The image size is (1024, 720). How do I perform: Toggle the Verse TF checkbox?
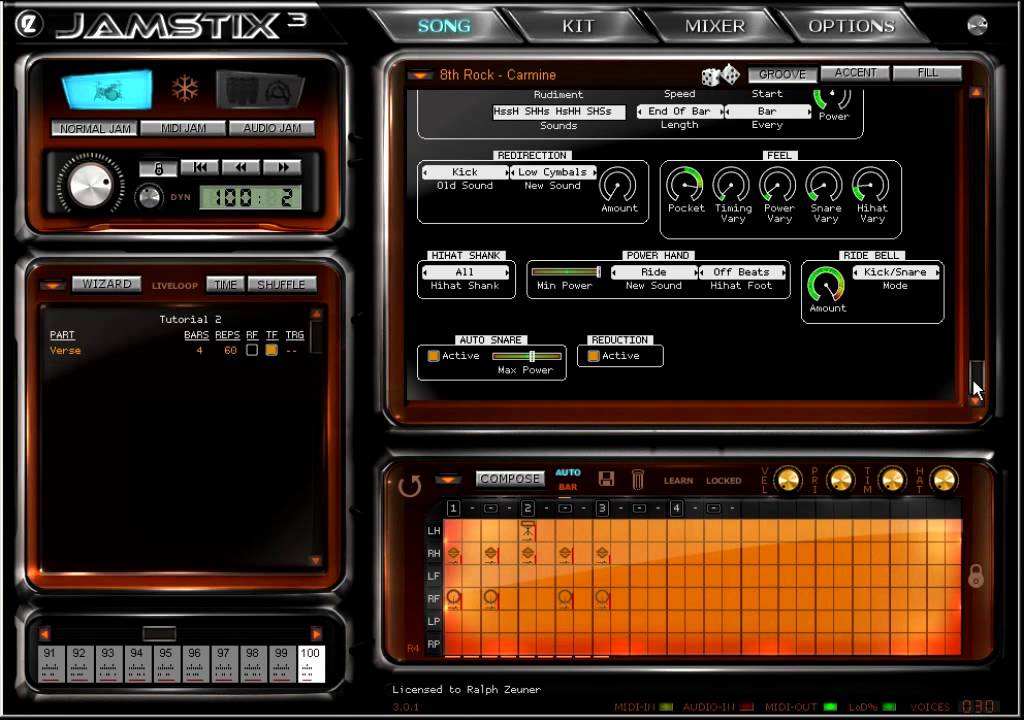tap(272, 350)
